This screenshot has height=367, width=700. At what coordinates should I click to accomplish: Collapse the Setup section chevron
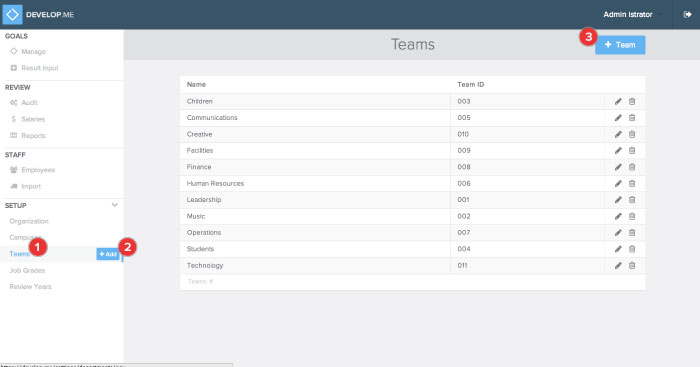coord(114,205)
